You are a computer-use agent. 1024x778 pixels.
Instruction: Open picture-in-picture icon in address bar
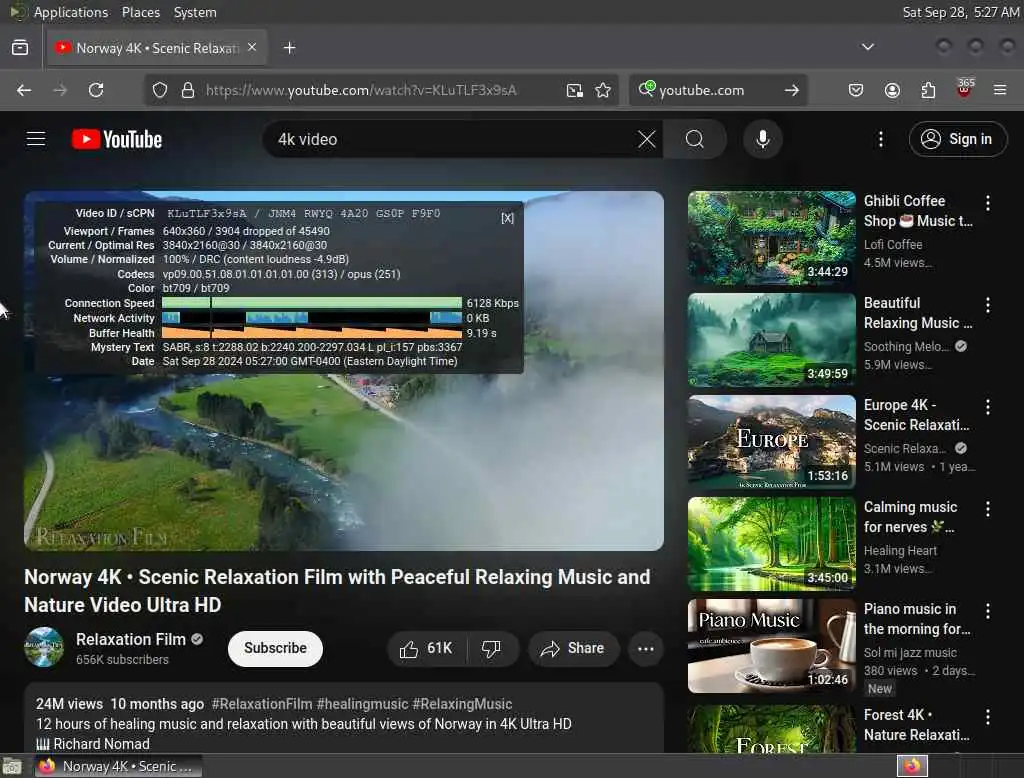[x=575, y=90]
